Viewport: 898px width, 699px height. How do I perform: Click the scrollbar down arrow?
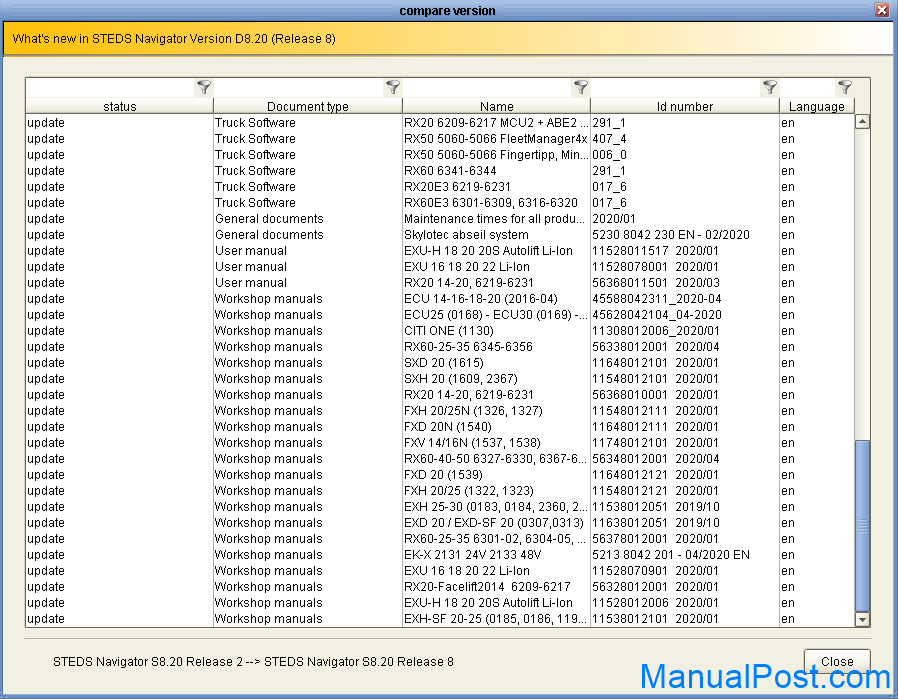tap(862, 619)
